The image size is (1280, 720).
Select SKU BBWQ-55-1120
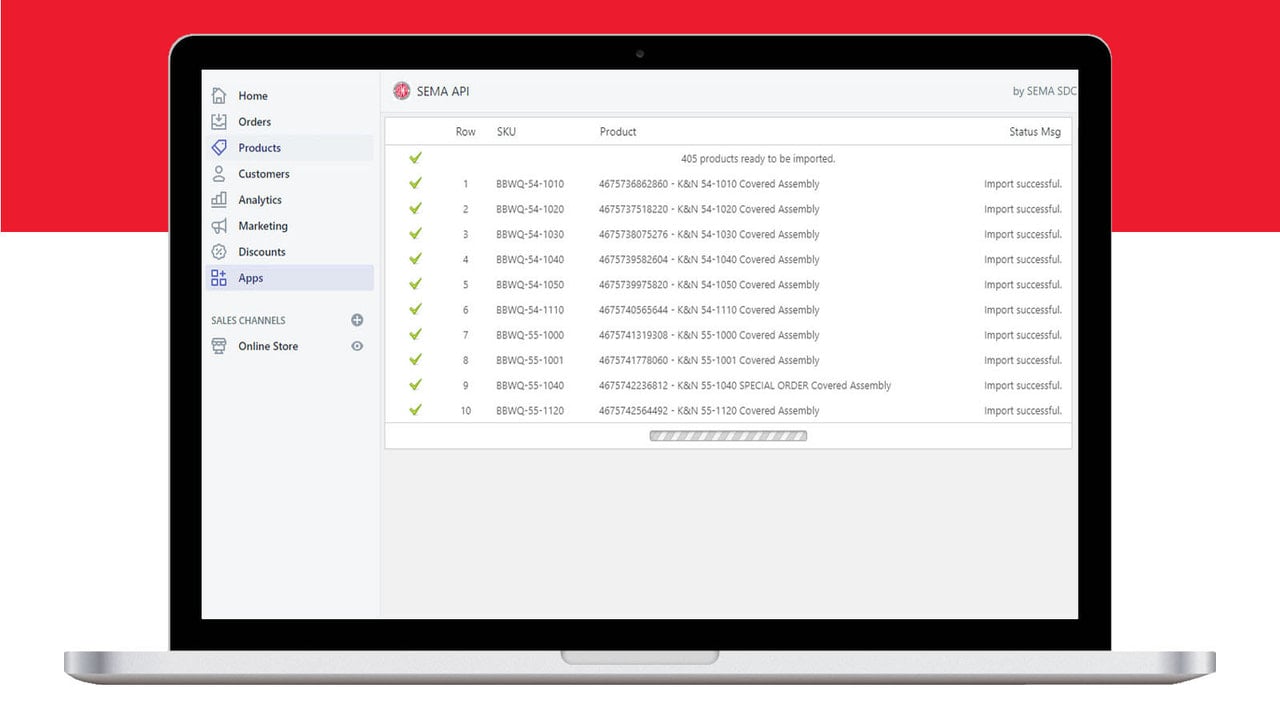click(530, 411)
